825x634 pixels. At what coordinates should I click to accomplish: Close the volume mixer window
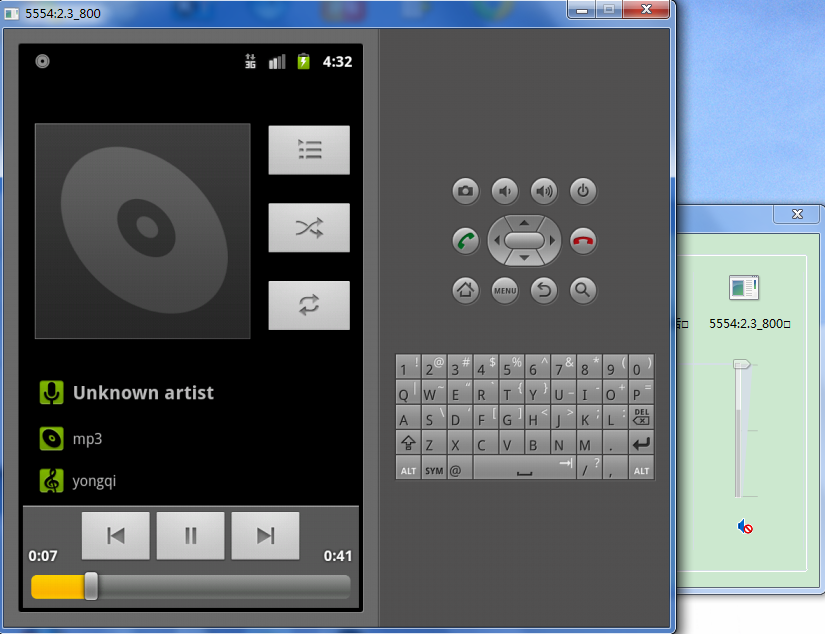pos(797,214)
